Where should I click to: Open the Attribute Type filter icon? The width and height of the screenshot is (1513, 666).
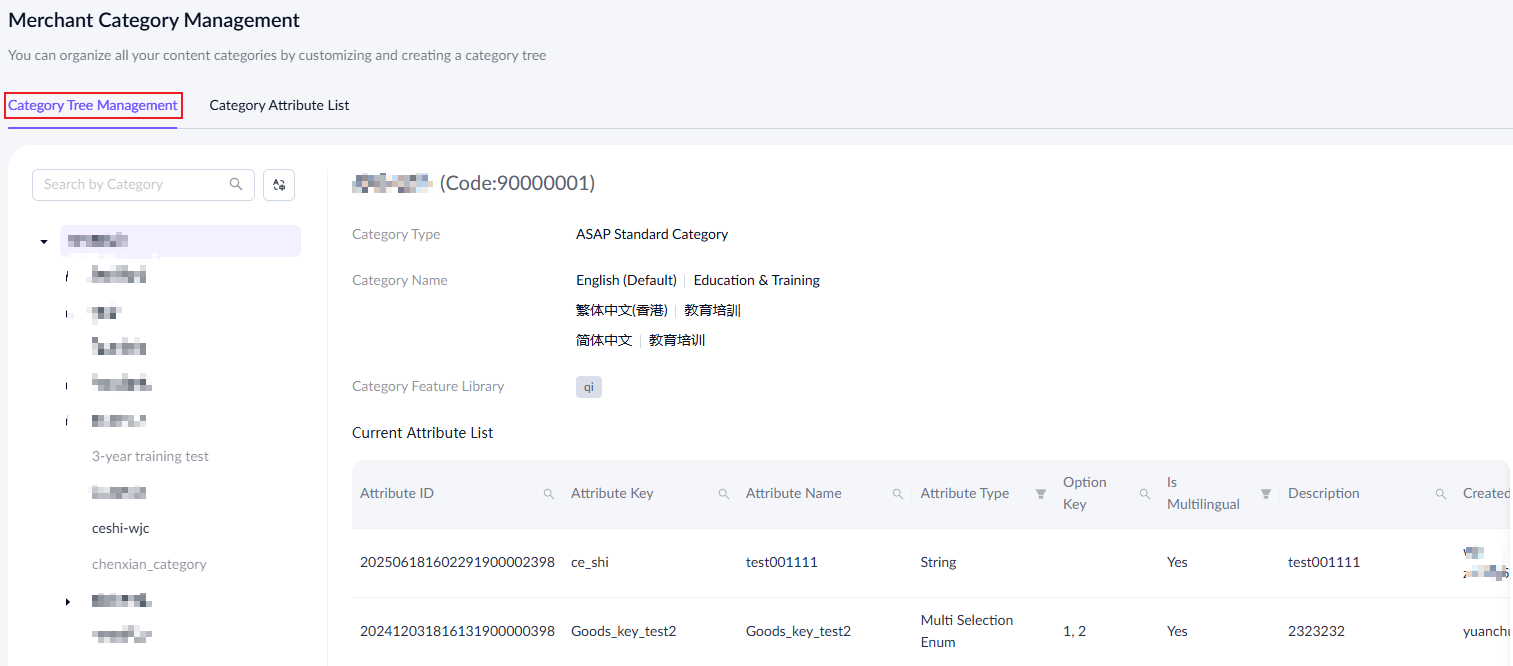click(x=1040, y=494)
